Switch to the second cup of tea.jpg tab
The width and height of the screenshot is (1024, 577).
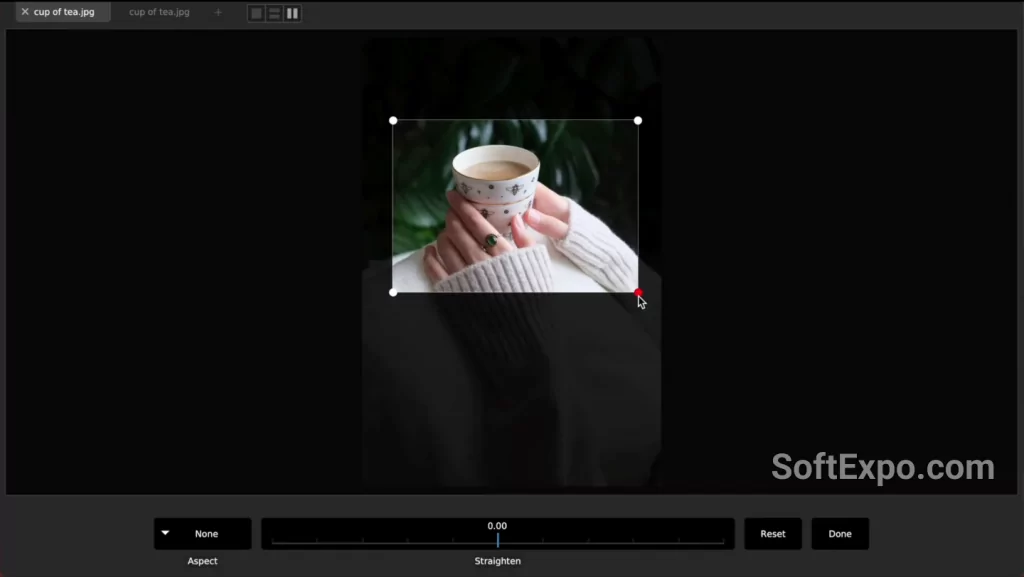pyautogui.click(x=157, y=12)
